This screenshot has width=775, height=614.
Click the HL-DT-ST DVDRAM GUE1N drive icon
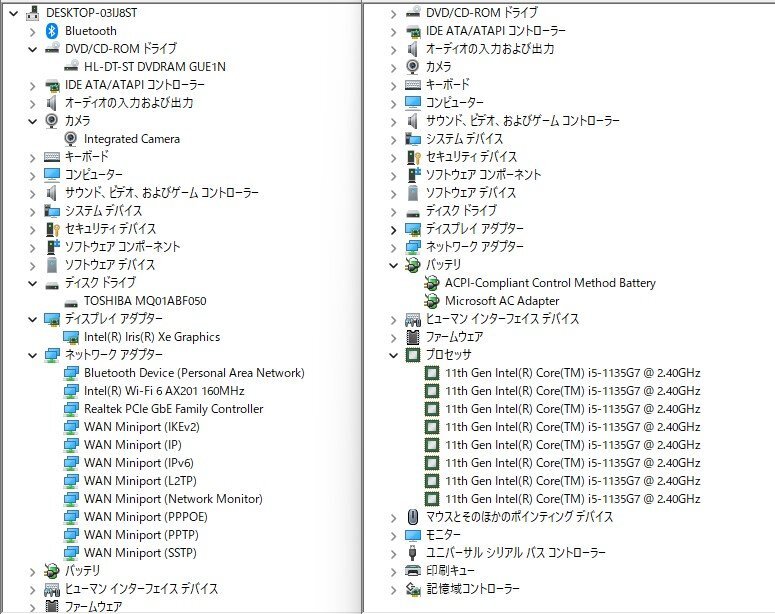click(71, 67)
